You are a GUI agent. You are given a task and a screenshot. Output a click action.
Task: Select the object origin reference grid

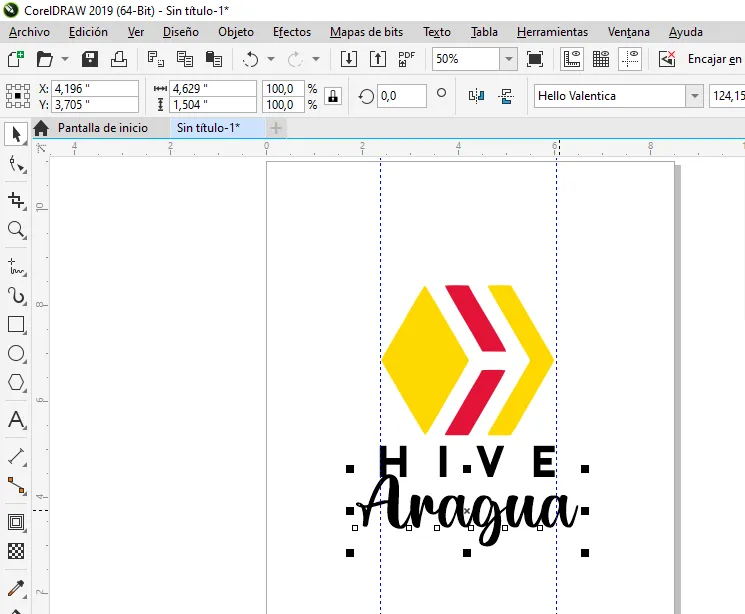pyautogui.click(x=18, y=96)
